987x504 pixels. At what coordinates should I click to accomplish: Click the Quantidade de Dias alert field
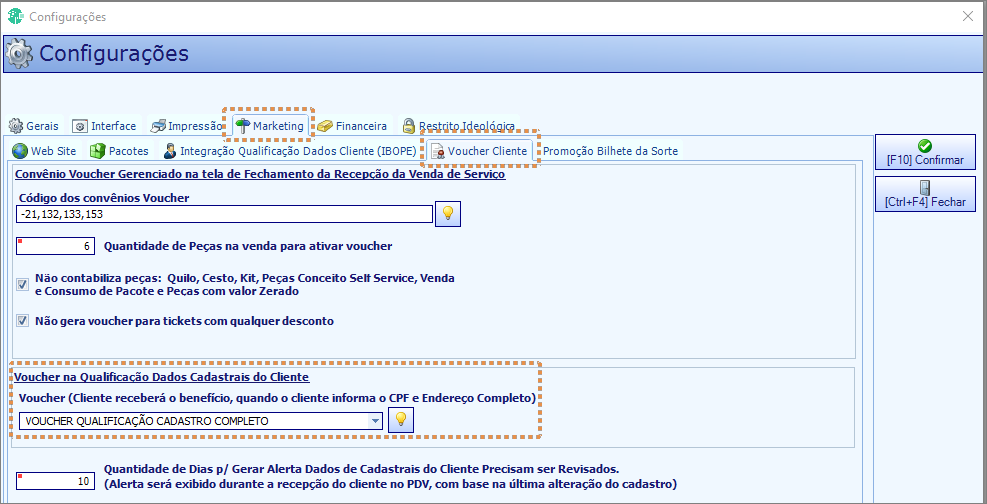[x=55, y=481]
